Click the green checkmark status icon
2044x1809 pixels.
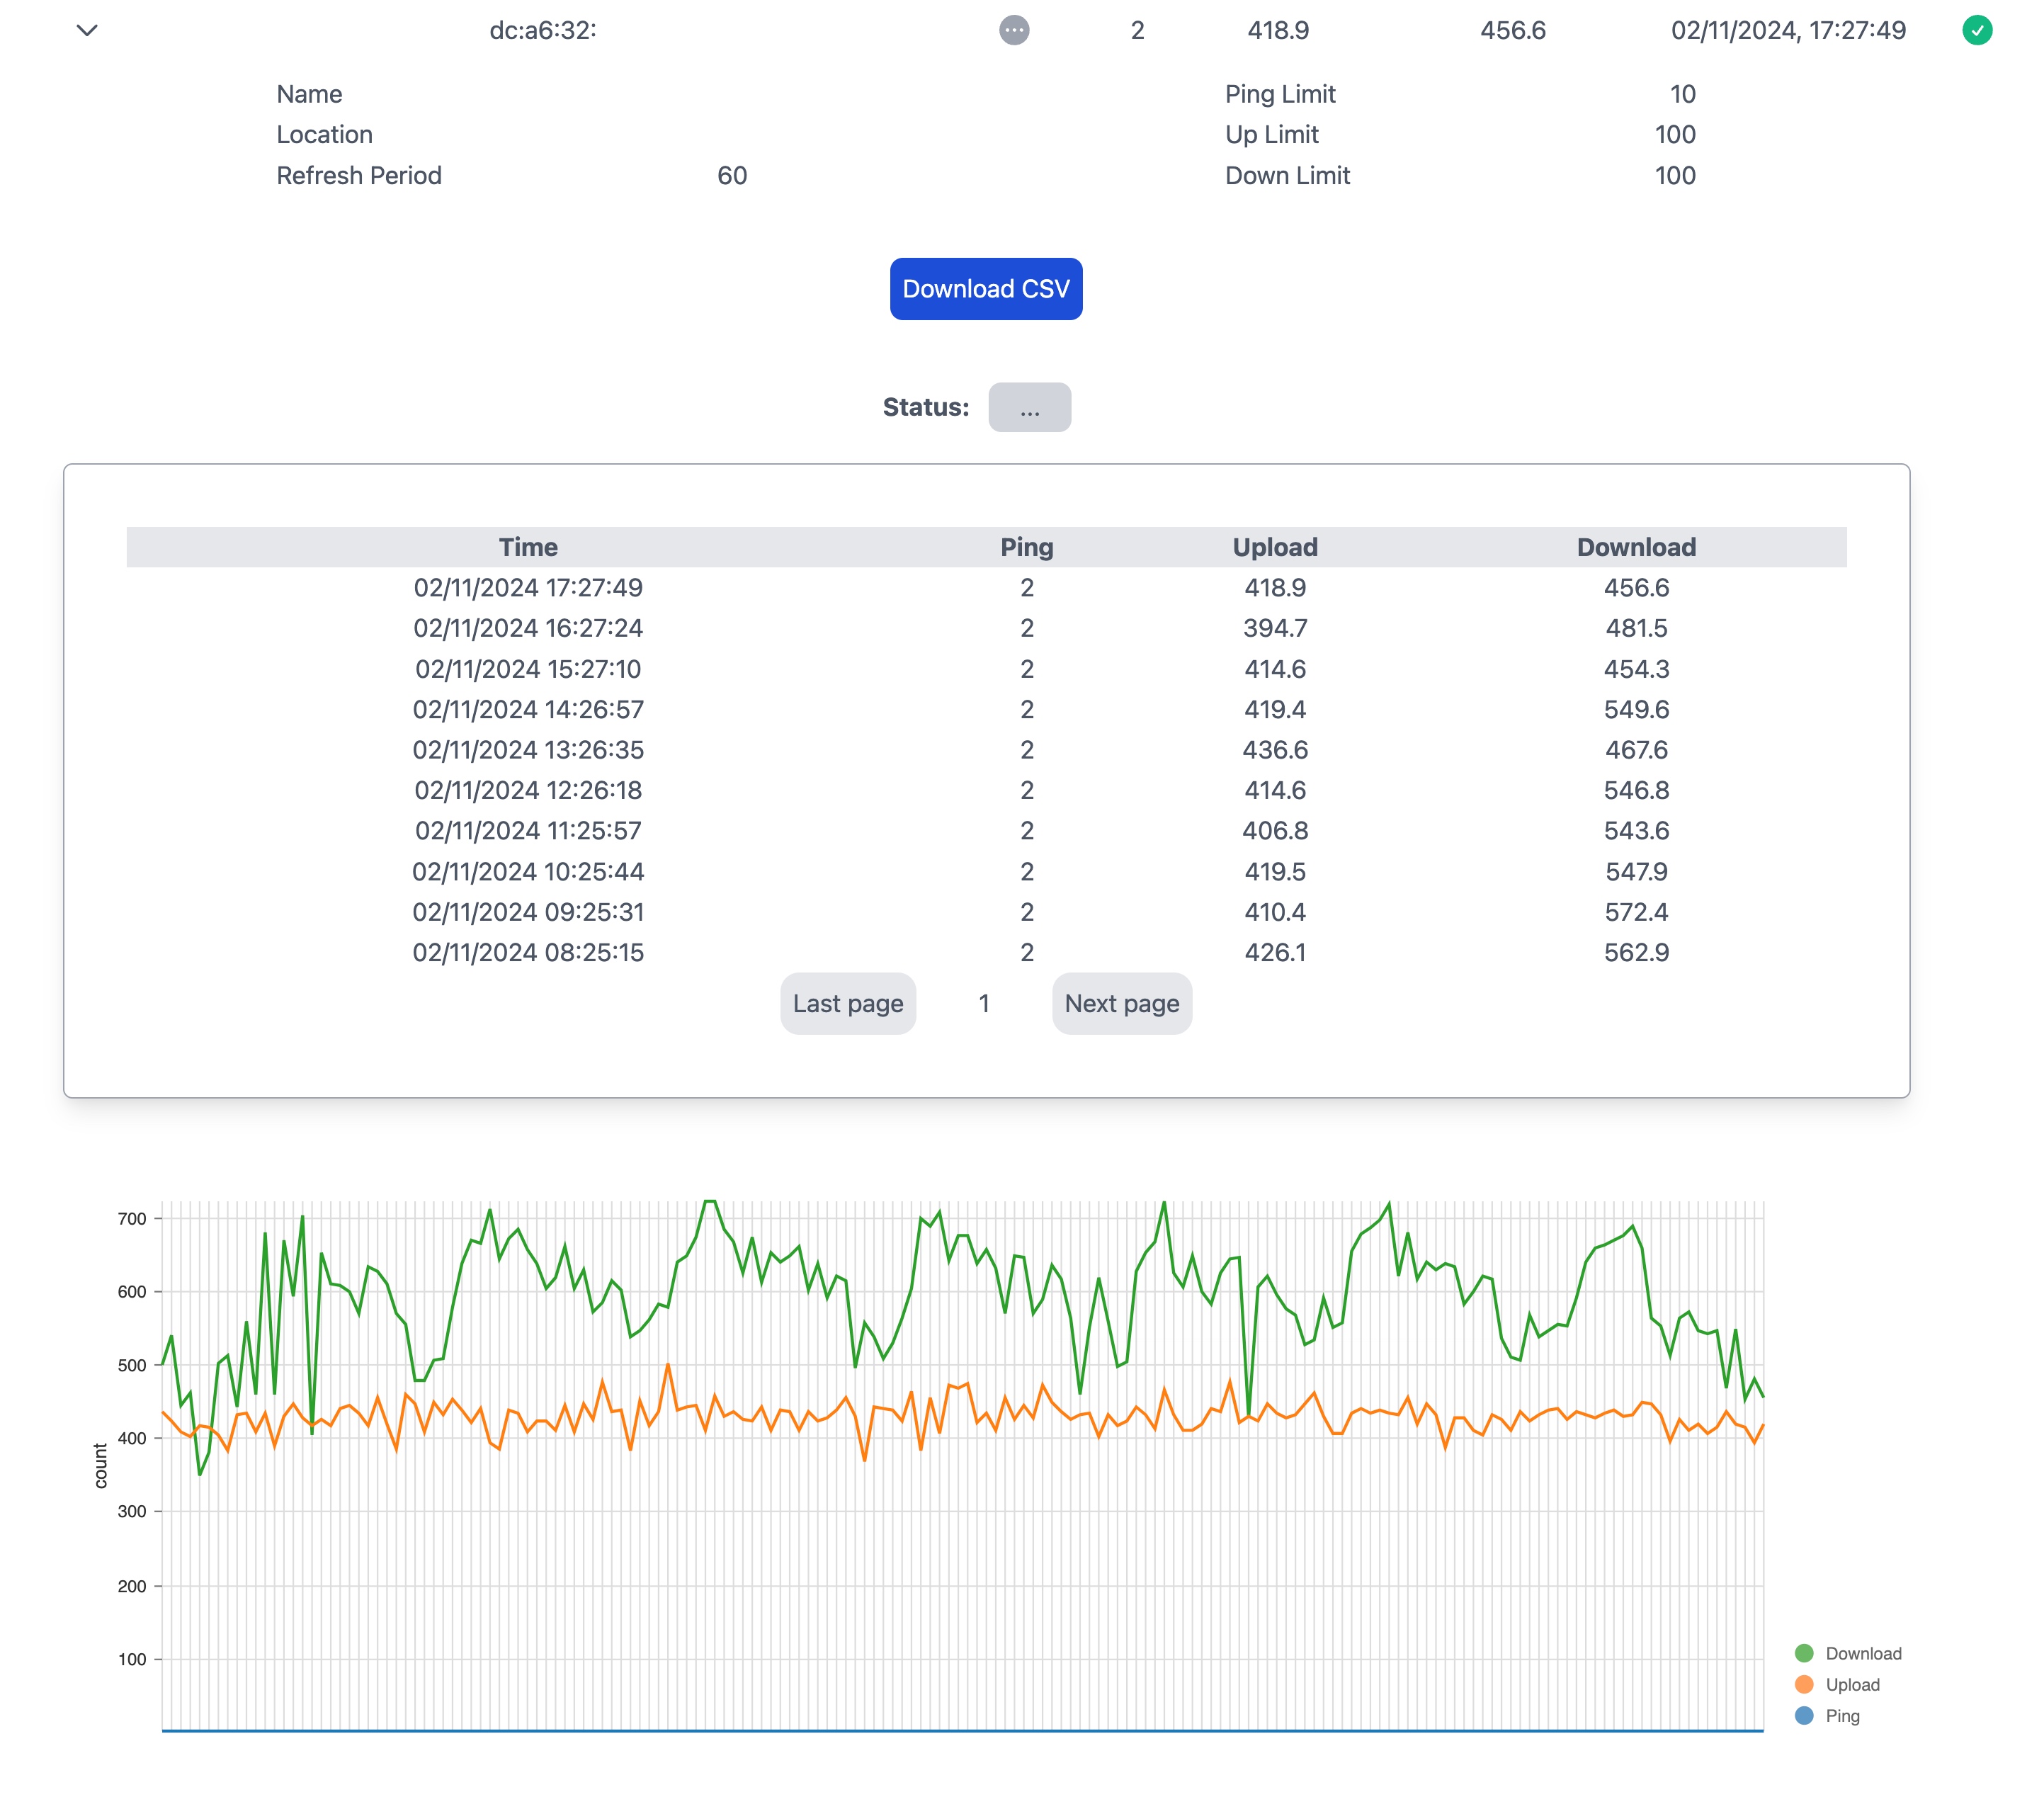tap(1977, 30)
